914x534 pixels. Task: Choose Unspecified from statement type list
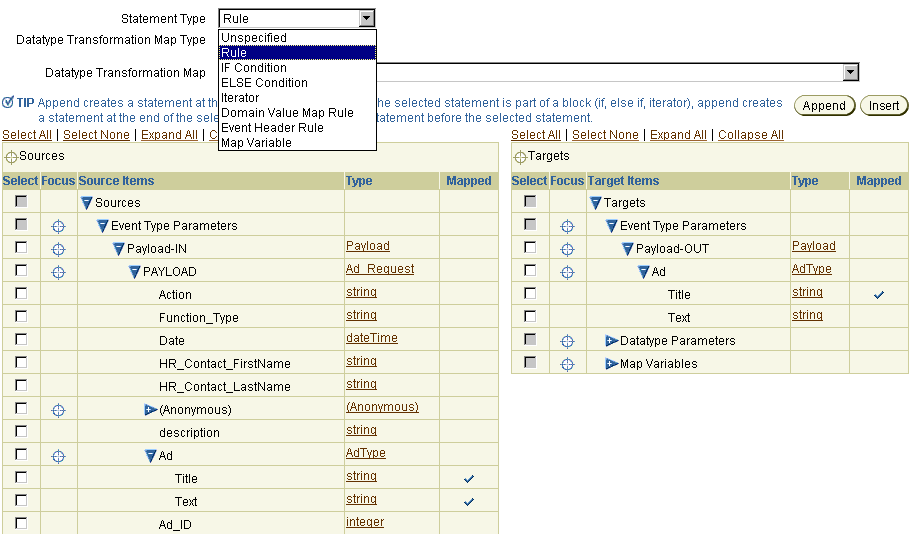pyautogui.click(x=297, y=37)
